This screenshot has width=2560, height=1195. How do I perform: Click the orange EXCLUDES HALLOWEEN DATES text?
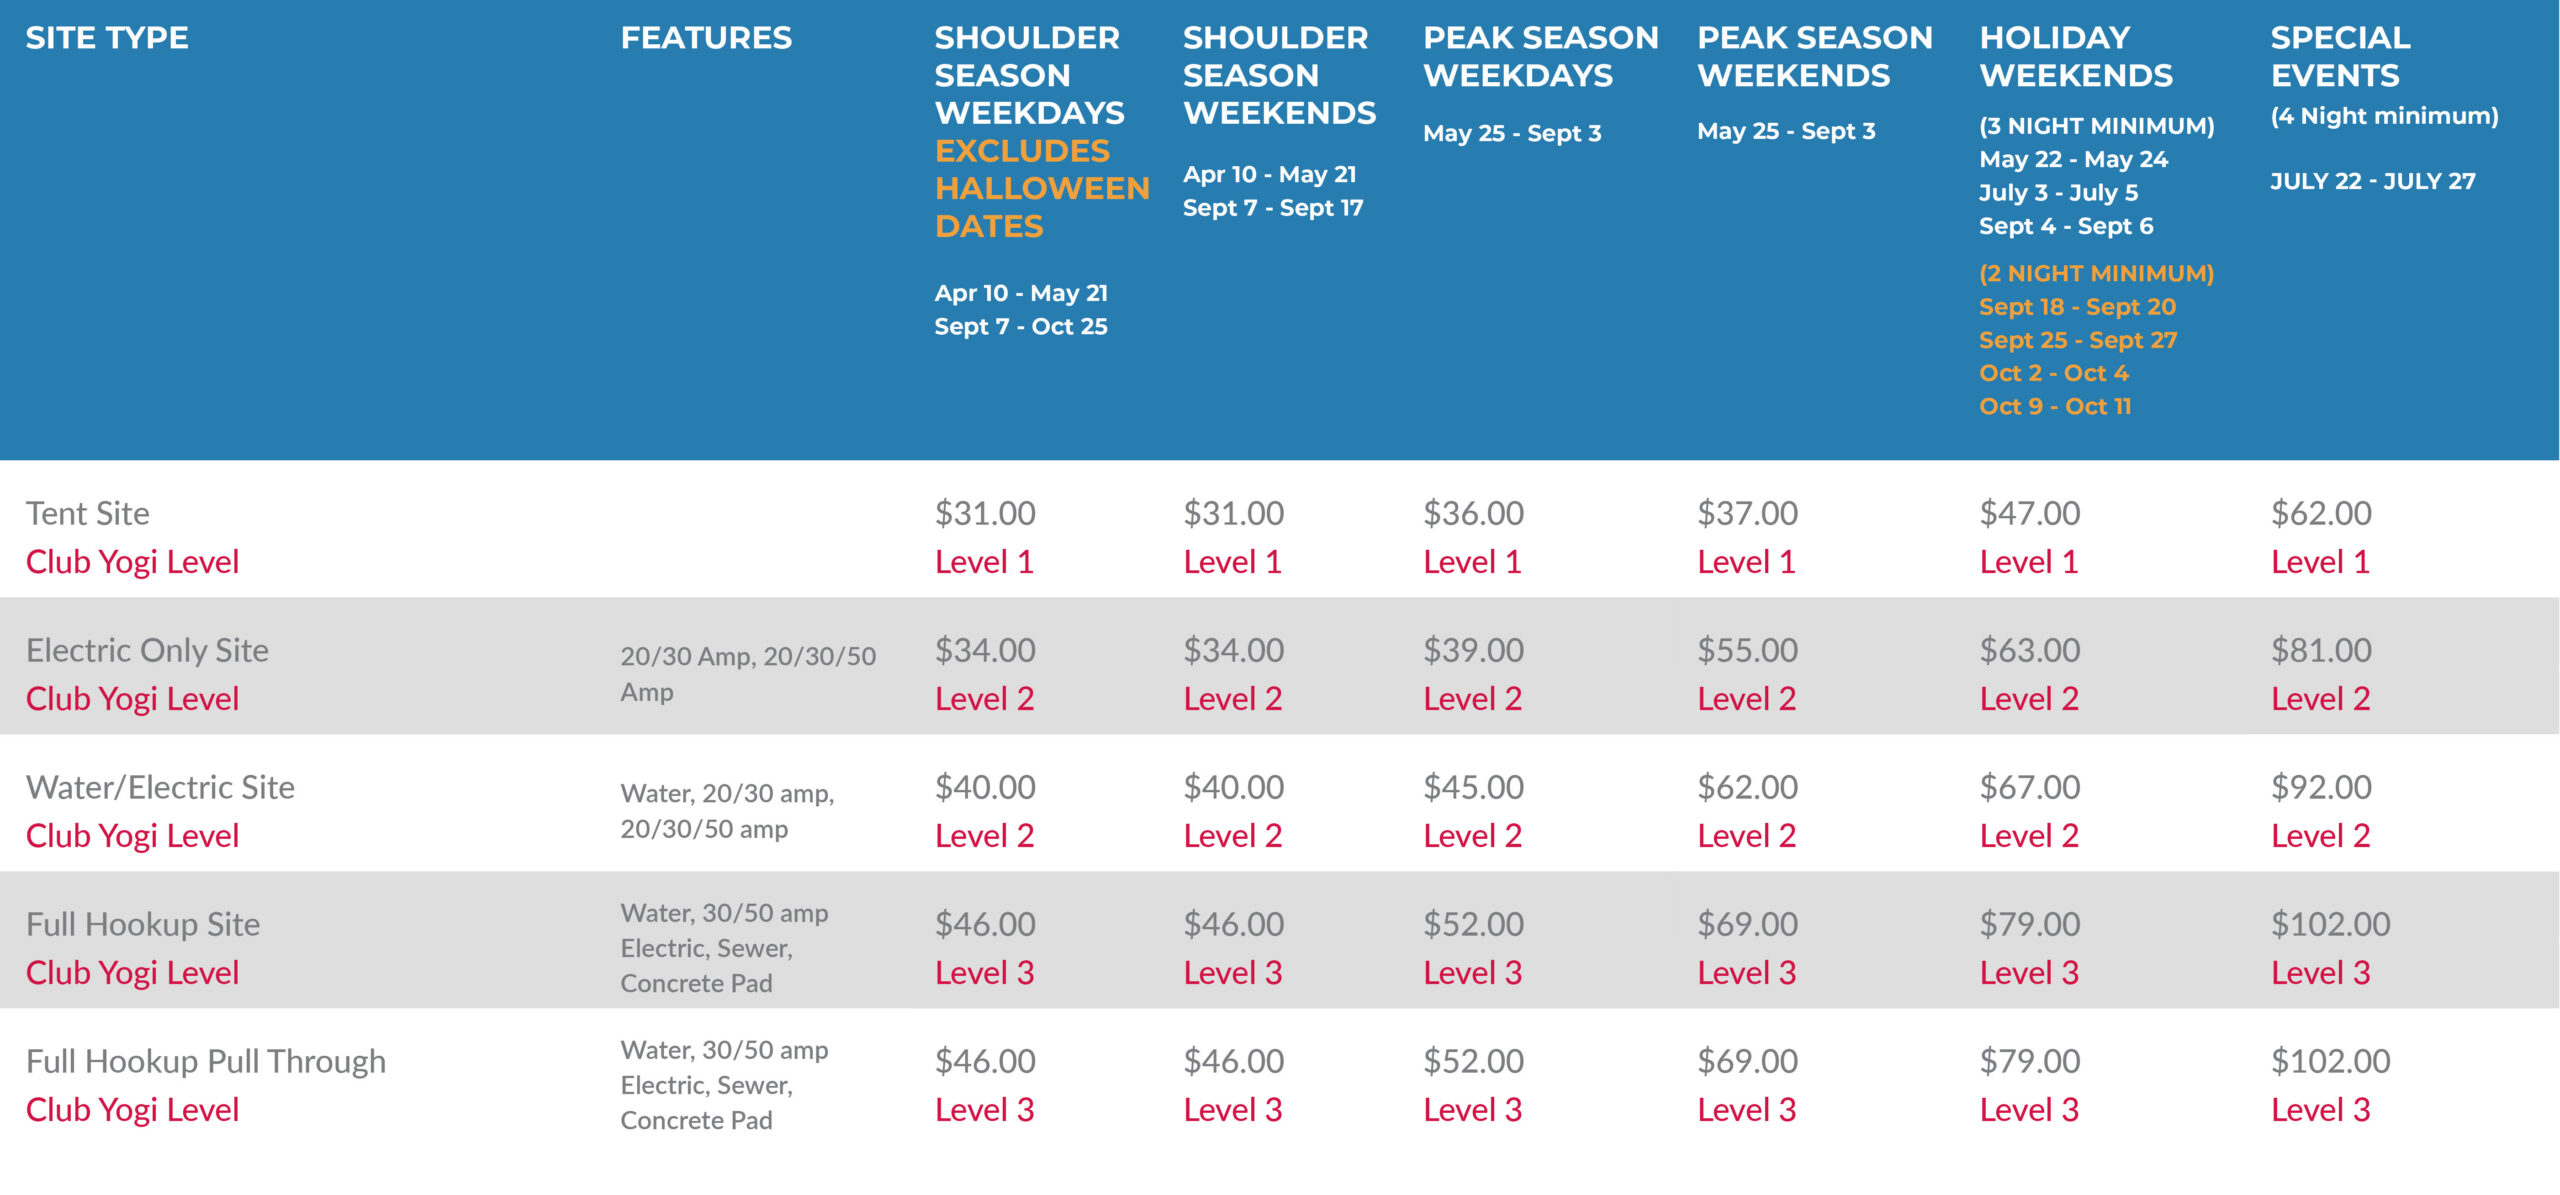[x=1042, y=188]
